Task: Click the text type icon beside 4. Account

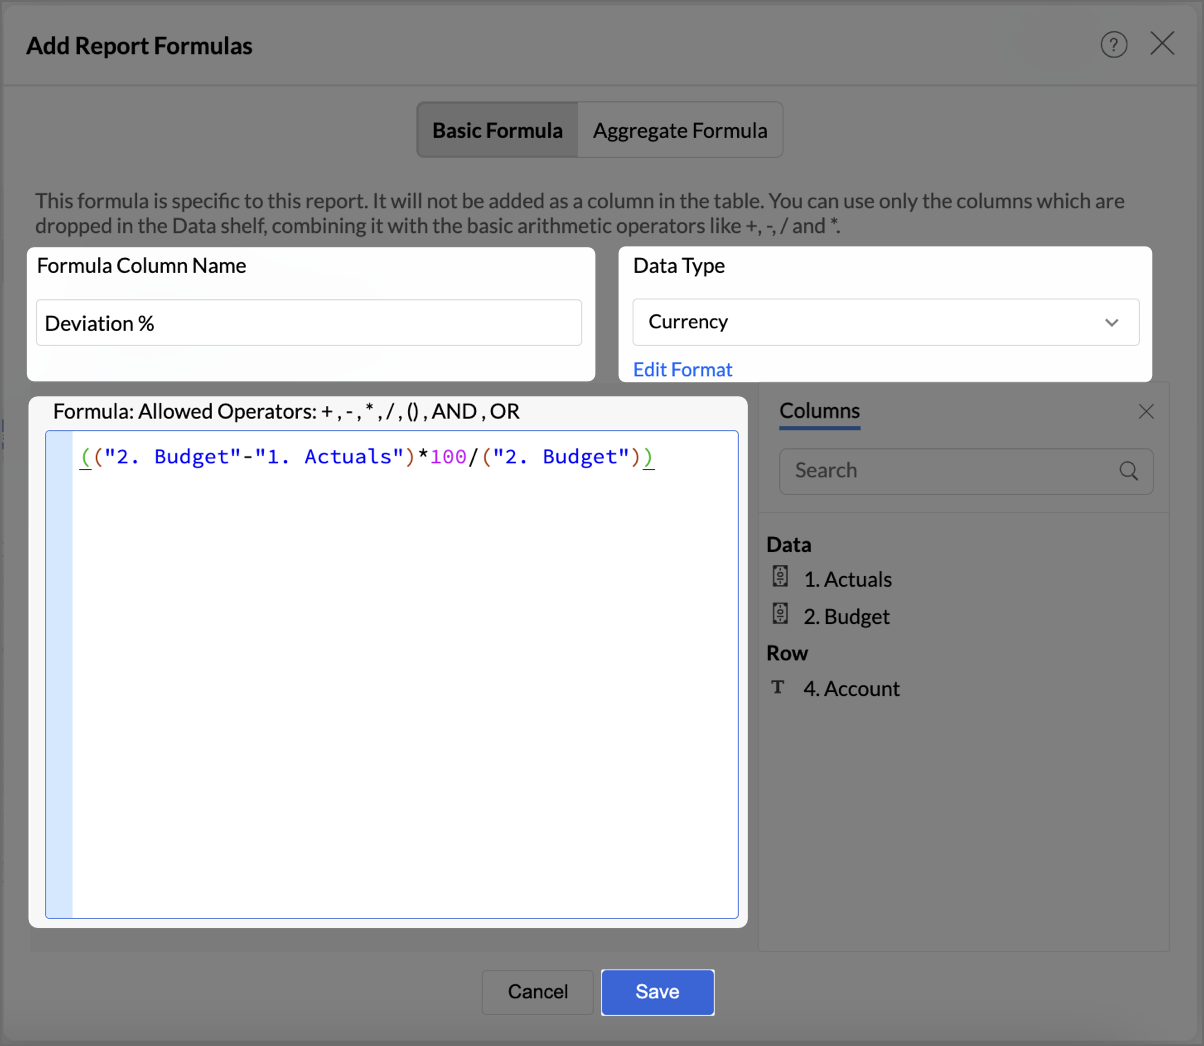Action: (x=778, y=687)
